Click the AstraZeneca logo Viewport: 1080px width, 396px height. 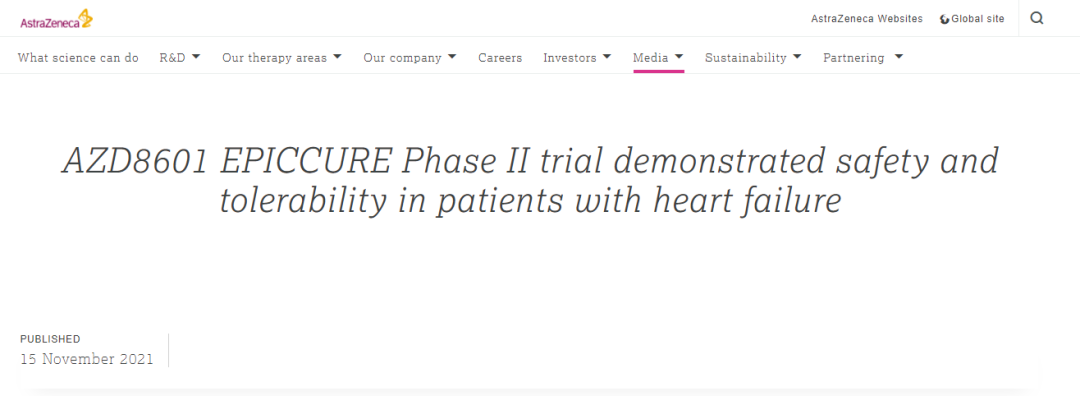[56, 19]
